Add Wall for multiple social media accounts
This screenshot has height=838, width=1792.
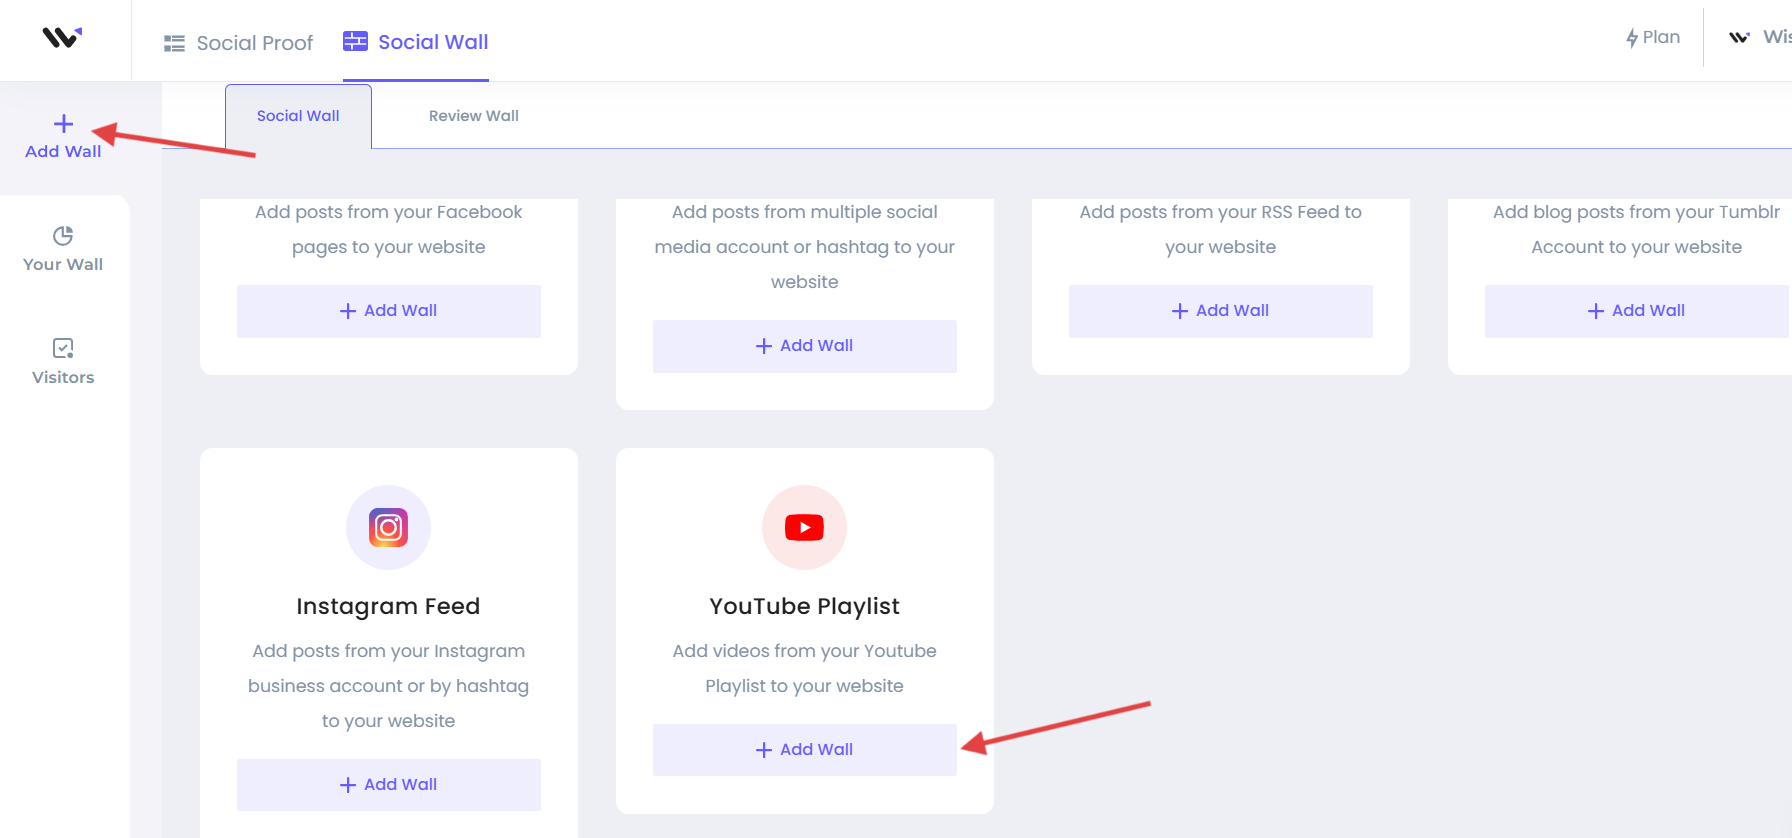[x=804, y=346]
